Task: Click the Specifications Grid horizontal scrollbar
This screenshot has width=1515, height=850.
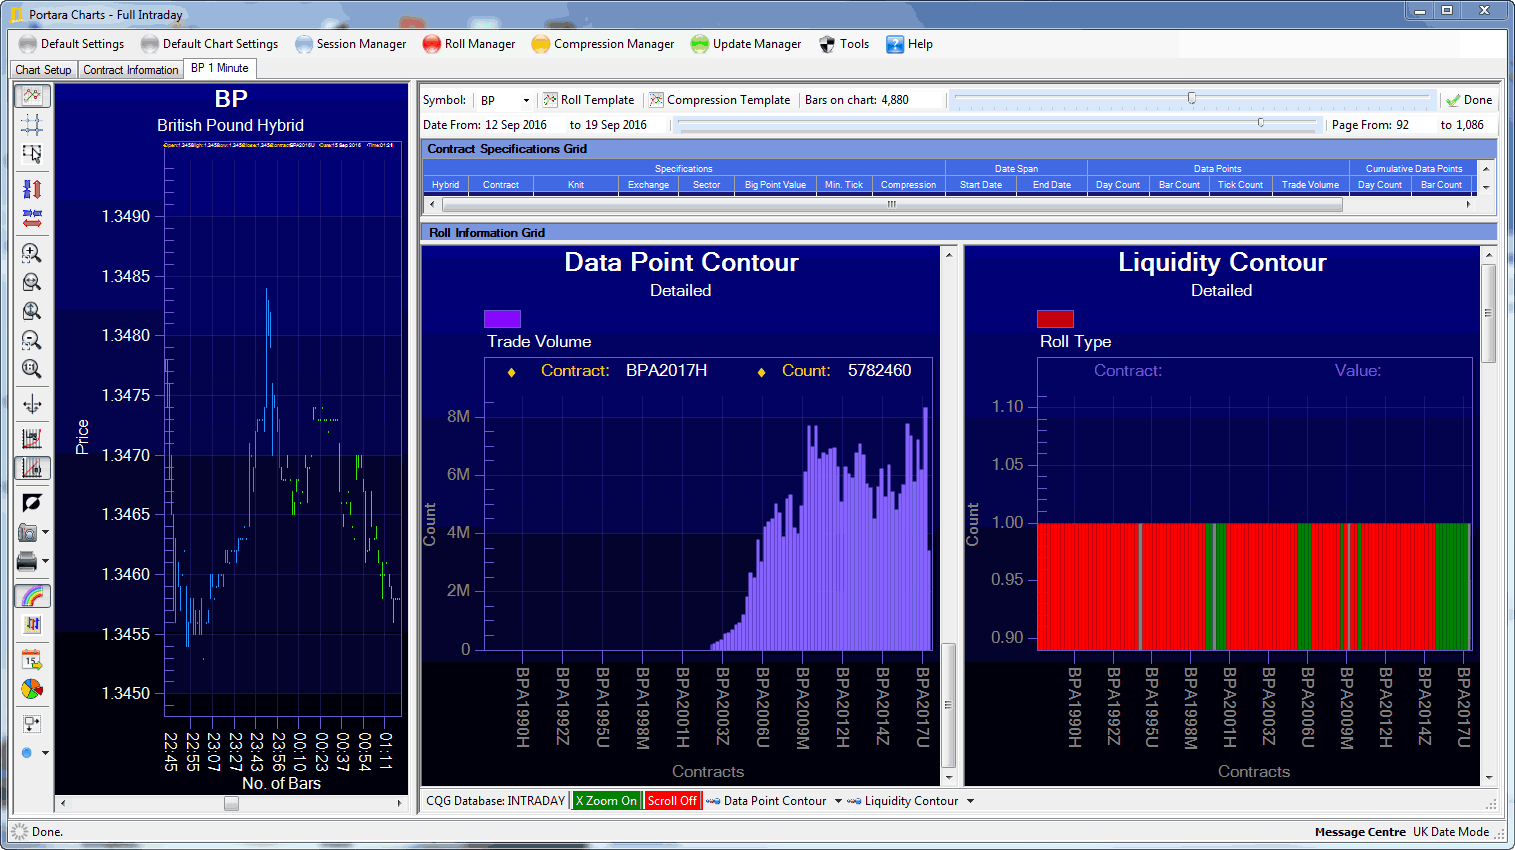Action: point(891,204)
